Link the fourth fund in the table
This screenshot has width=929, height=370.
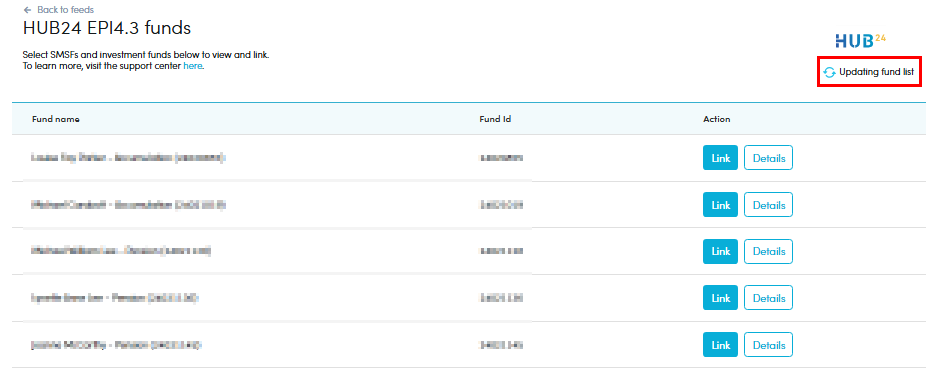point(720,298)
